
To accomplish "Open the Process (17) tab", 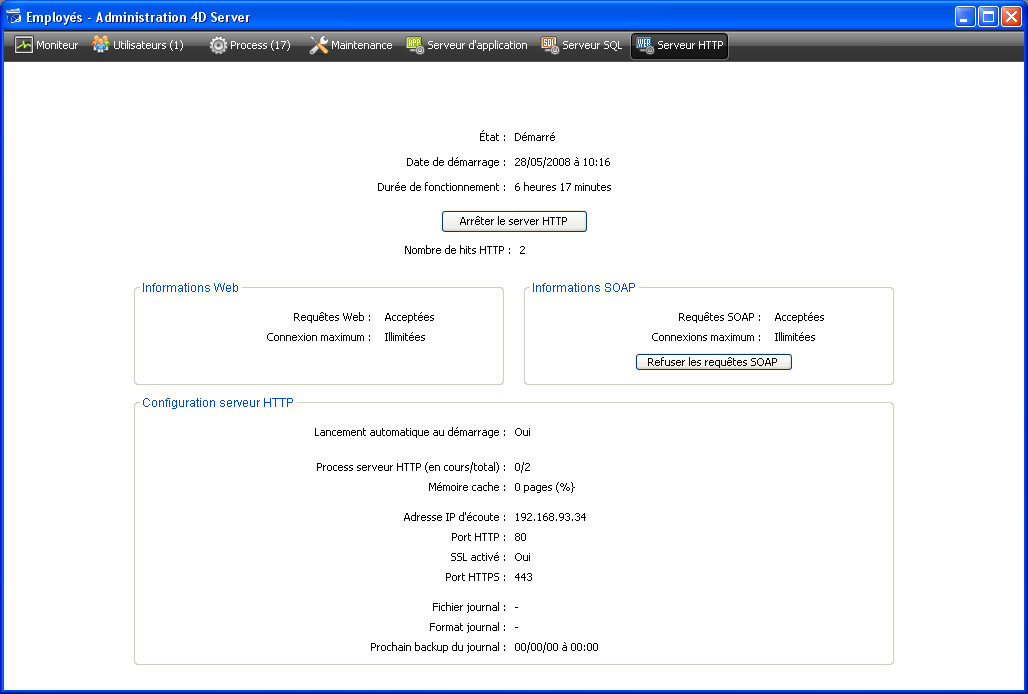I will click(x=250, y=45).
